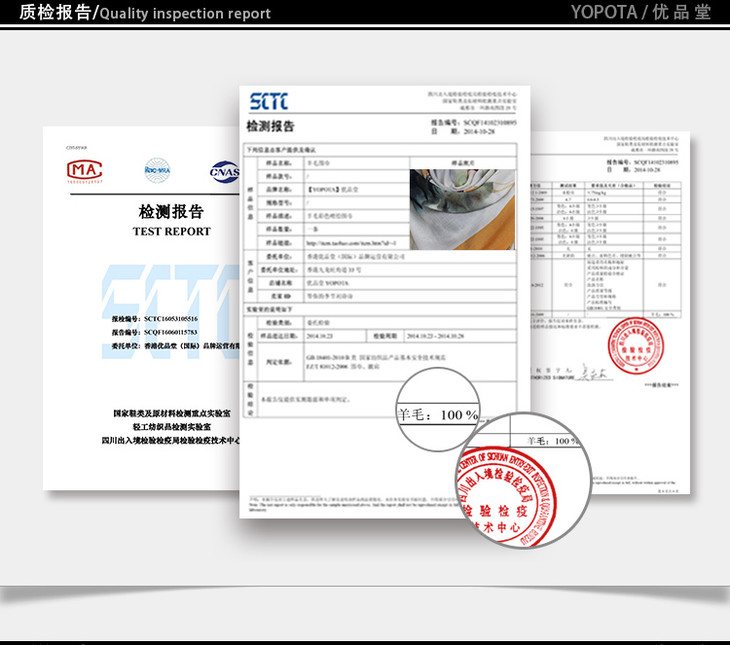Screen dimensions: 730x645
Task: Click the SCTC logo on middle report
Action: point(268,102)
